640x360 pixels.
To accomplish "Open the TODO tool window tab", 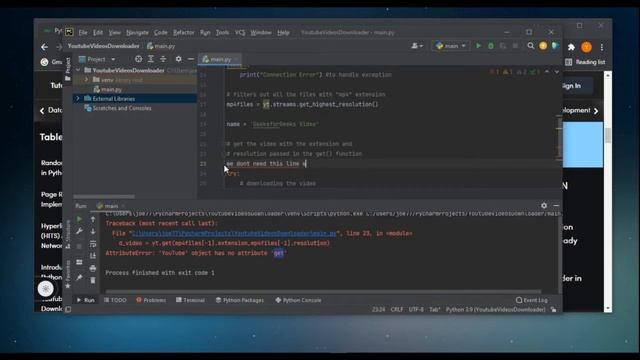I will pyautogui.click(x=115, y=300).
